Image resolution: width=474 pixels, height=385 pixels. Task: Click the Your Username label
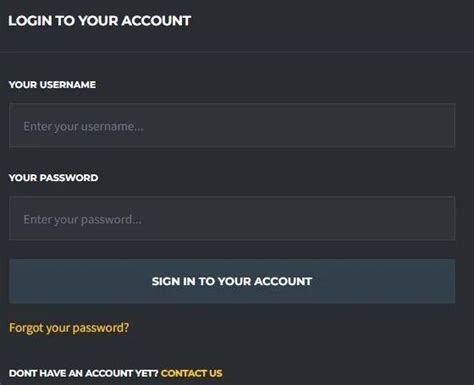click(52, 85)
